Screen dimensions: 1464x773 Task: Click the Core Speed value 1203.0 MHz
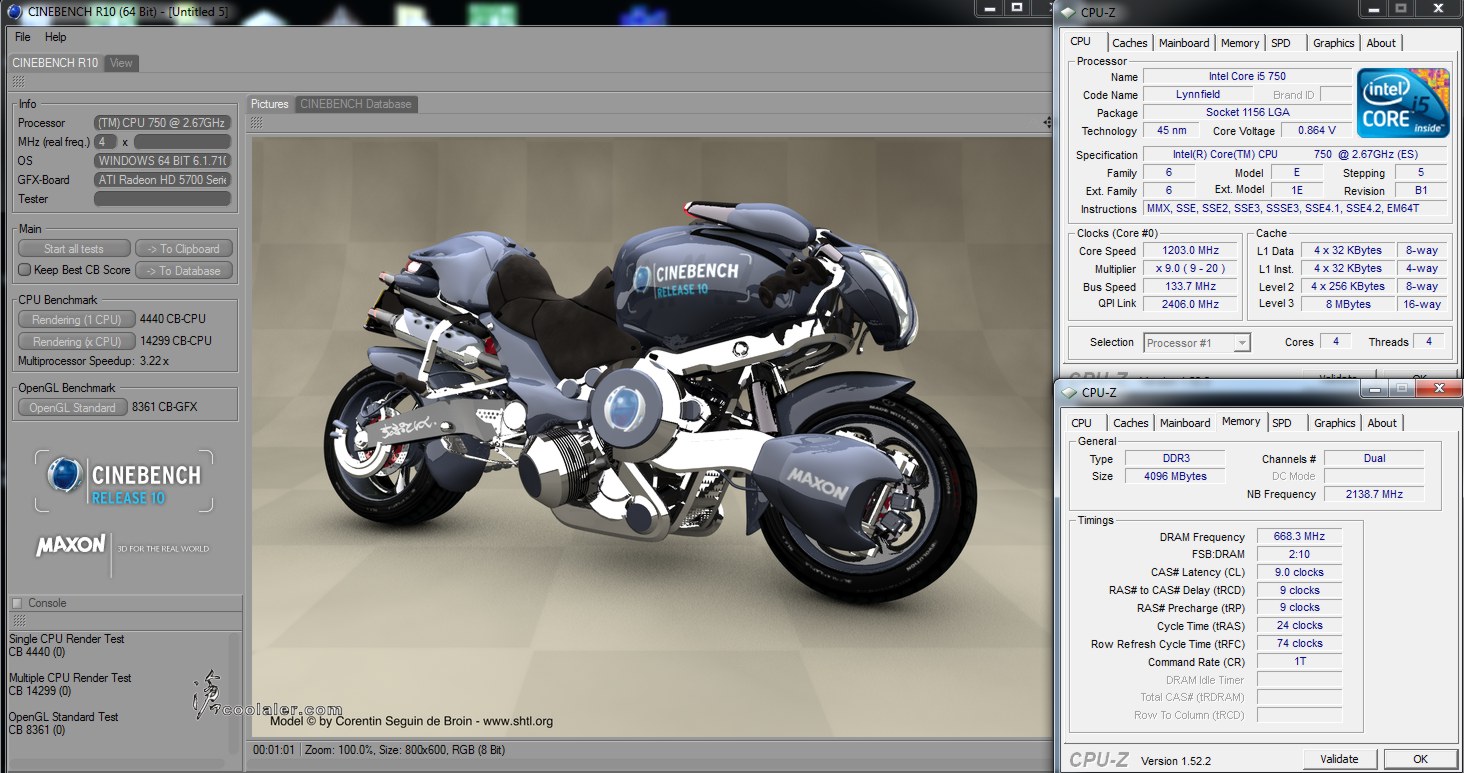tap(1191, 251)
